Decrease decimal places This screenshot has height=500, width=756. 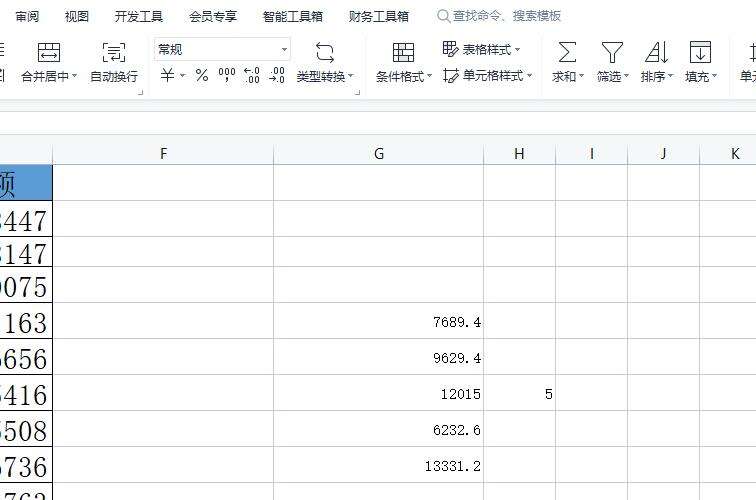coord(277,75)
